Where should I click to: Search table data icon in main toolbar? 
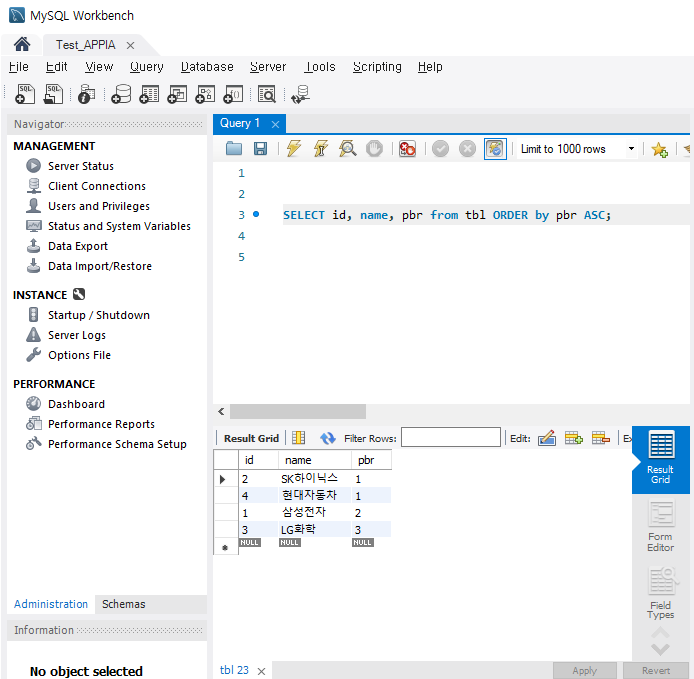(267, 94)
